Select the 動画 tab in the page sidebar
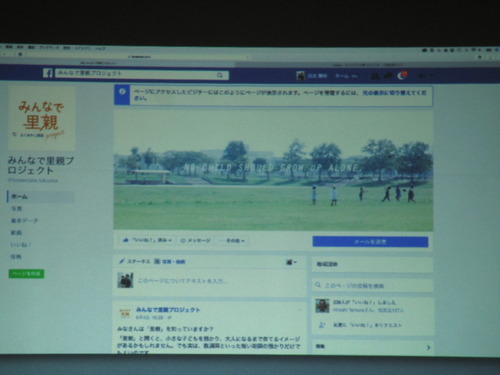Screen dimensions: 500x375 [x=16, y=233]
